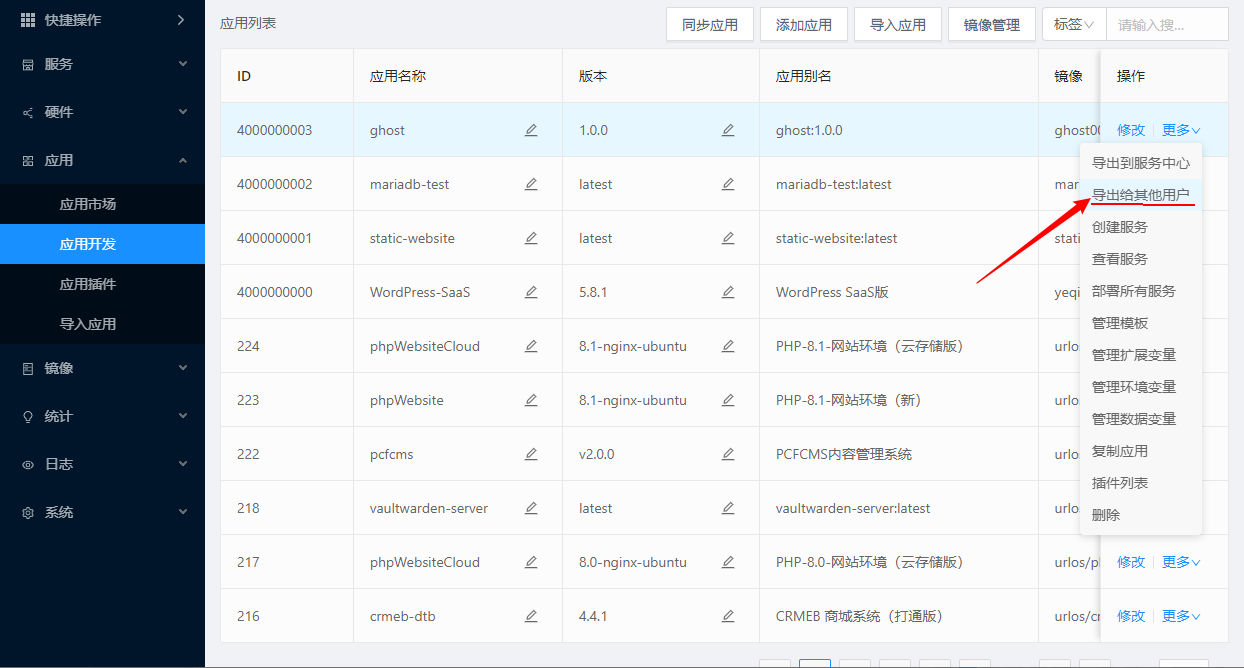Click edit pencil beside WordPress-SaaS name

point(531,292)
